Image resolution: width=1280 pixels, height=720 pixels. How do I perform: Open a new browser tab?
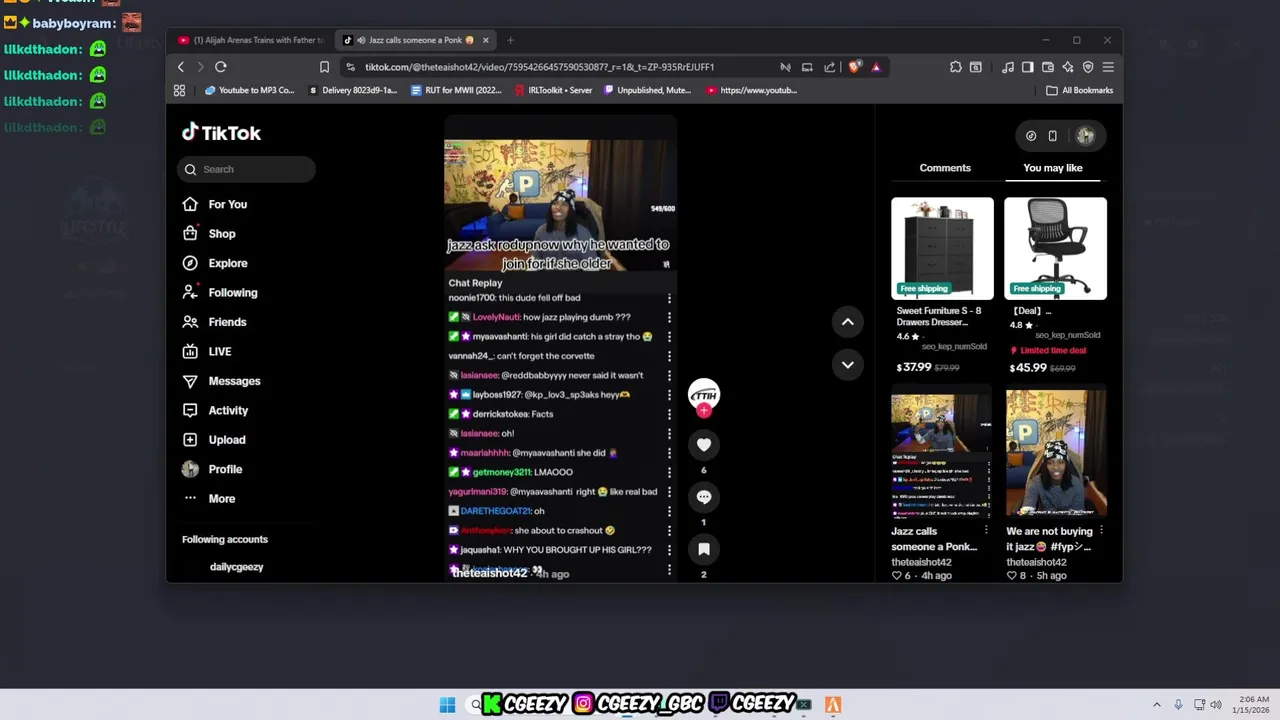510,40
